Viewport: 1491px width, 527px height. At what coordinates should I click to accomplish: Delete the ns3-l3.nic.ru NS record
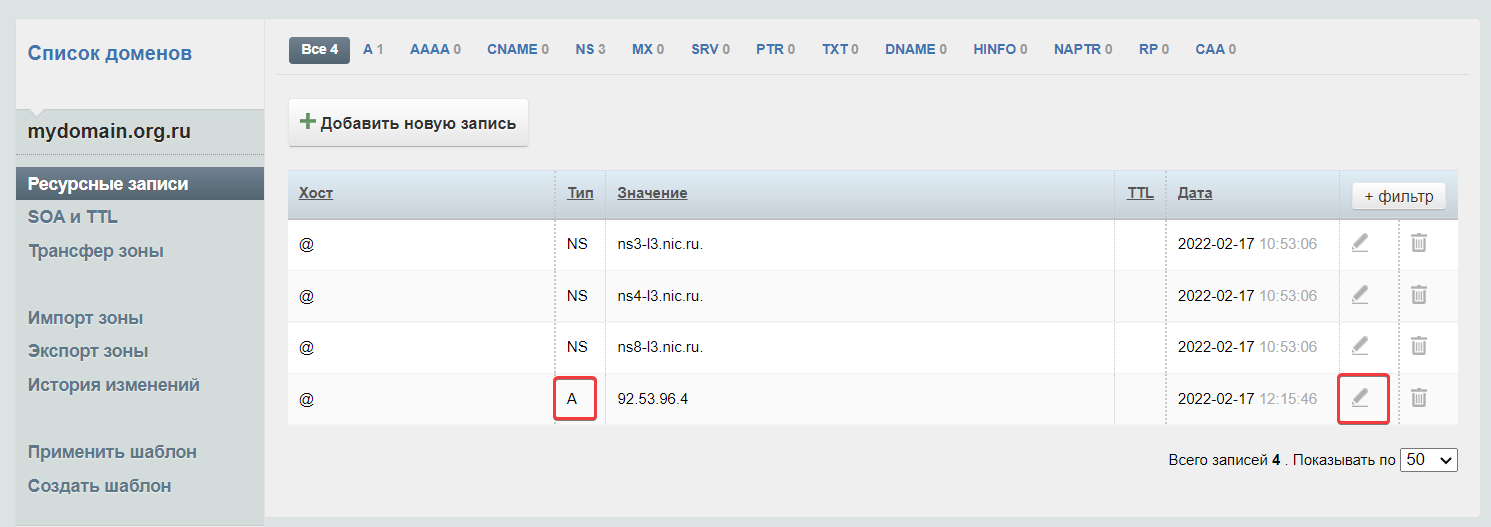click(1418, 243)
